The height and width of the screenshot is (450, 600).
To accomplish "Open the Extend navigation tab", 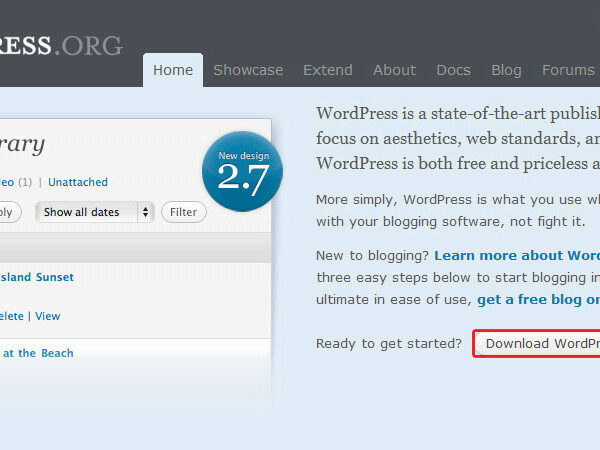I will tap(328, 70).
